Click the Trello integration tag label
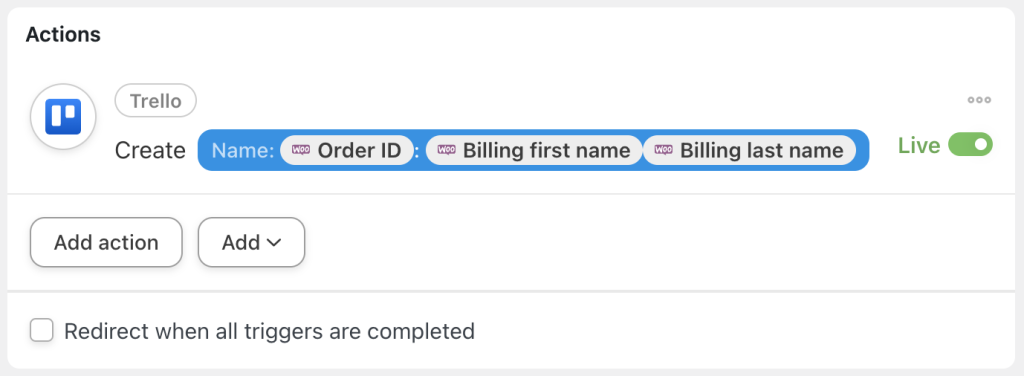Image resolution: width=1024 pixels, height=376 pixels. click(x=155, y=101)
